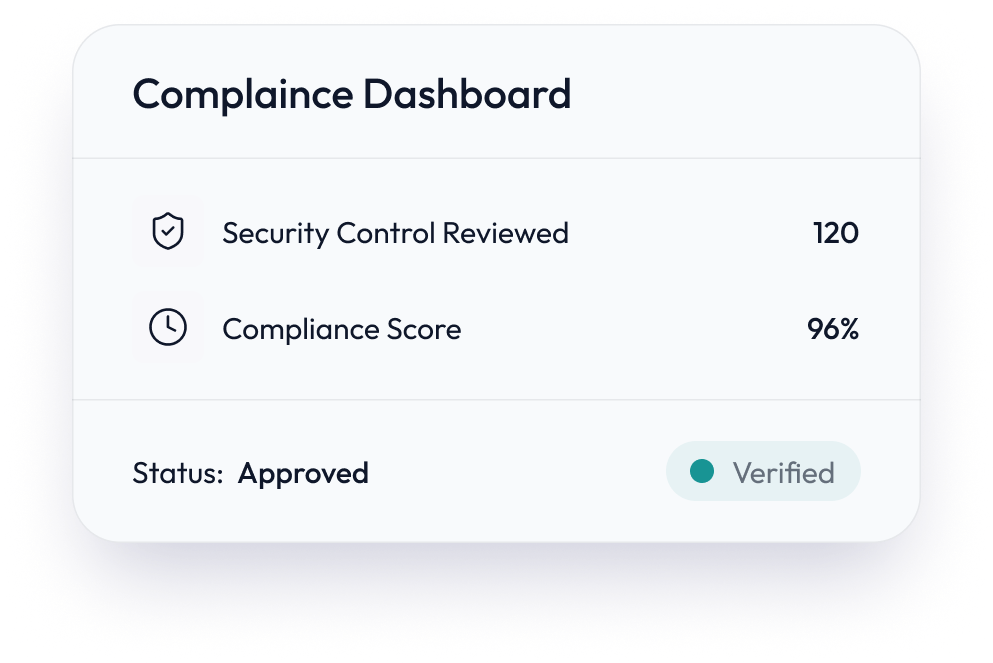Click the divider line above Status row
Screen dimensions: 993x663
tap(496, 400)
